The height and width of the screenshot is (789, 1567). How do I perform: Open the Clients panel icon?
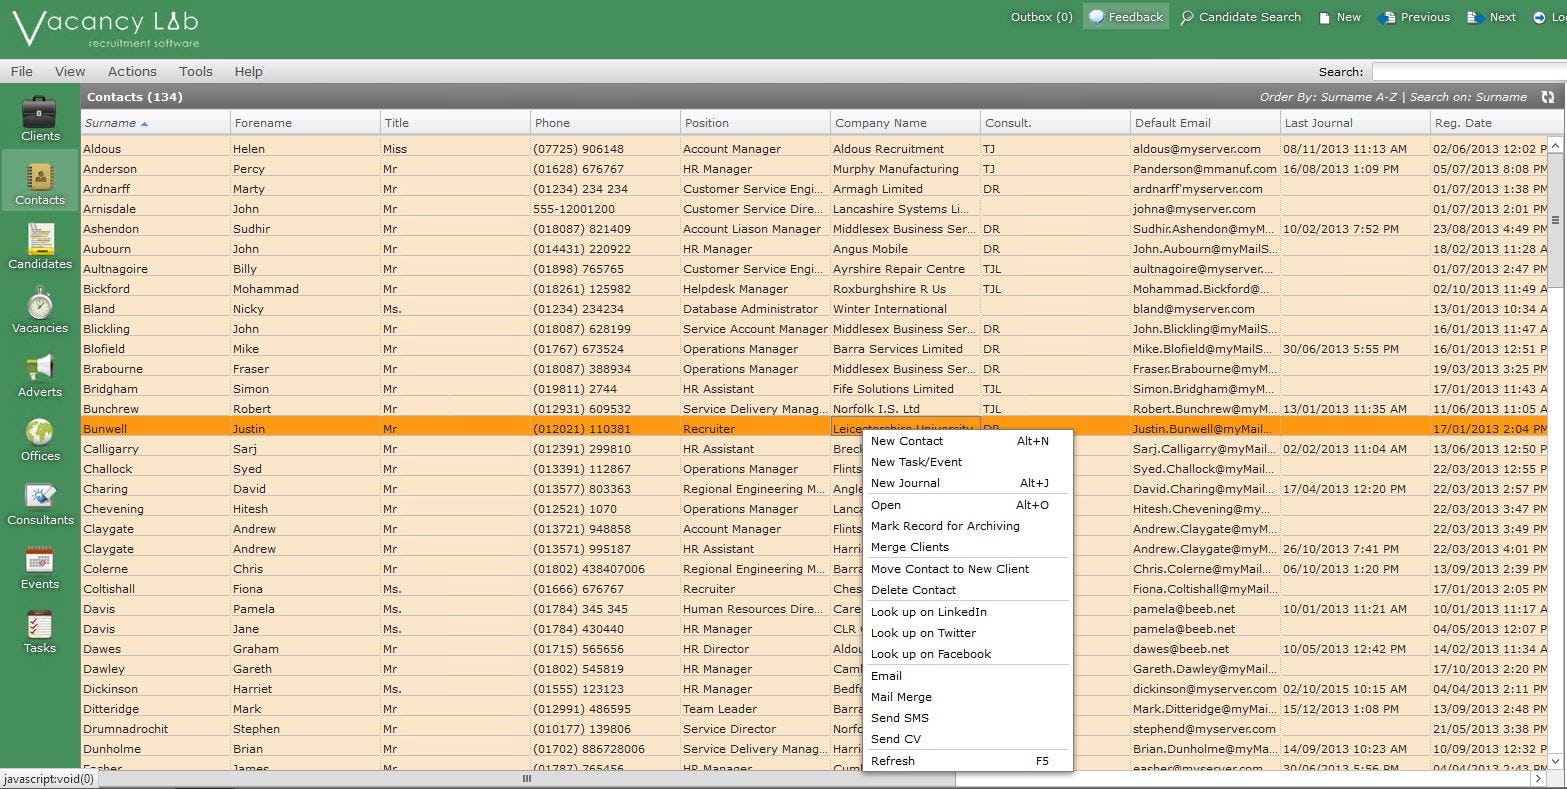(x=39, y=117)
